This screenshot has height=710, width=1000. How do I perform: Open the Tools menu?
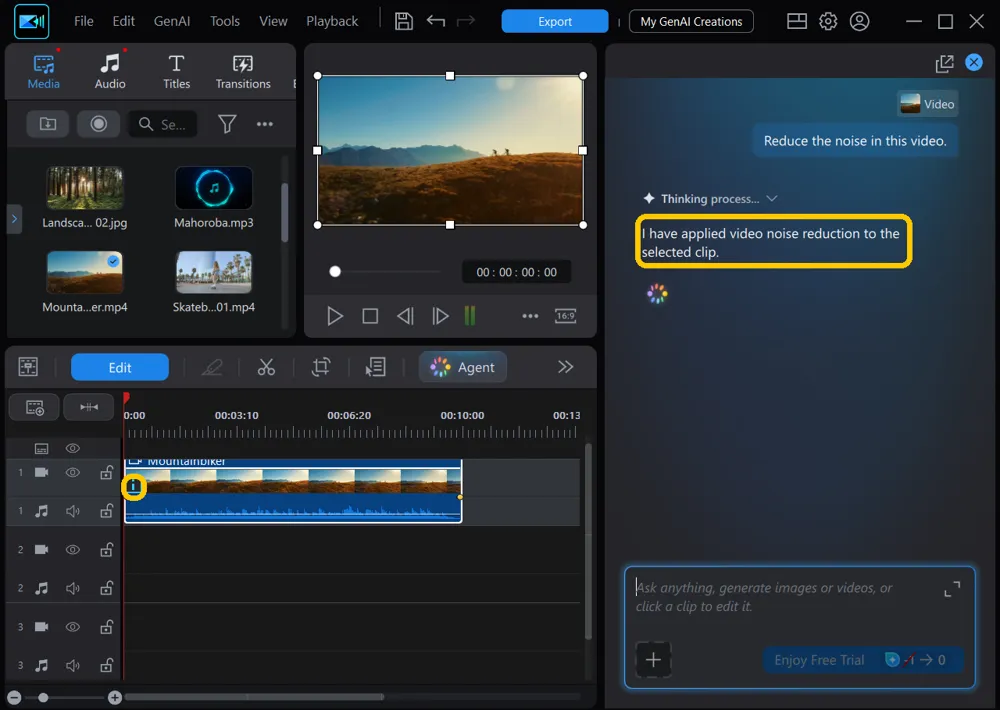(224, 21)
